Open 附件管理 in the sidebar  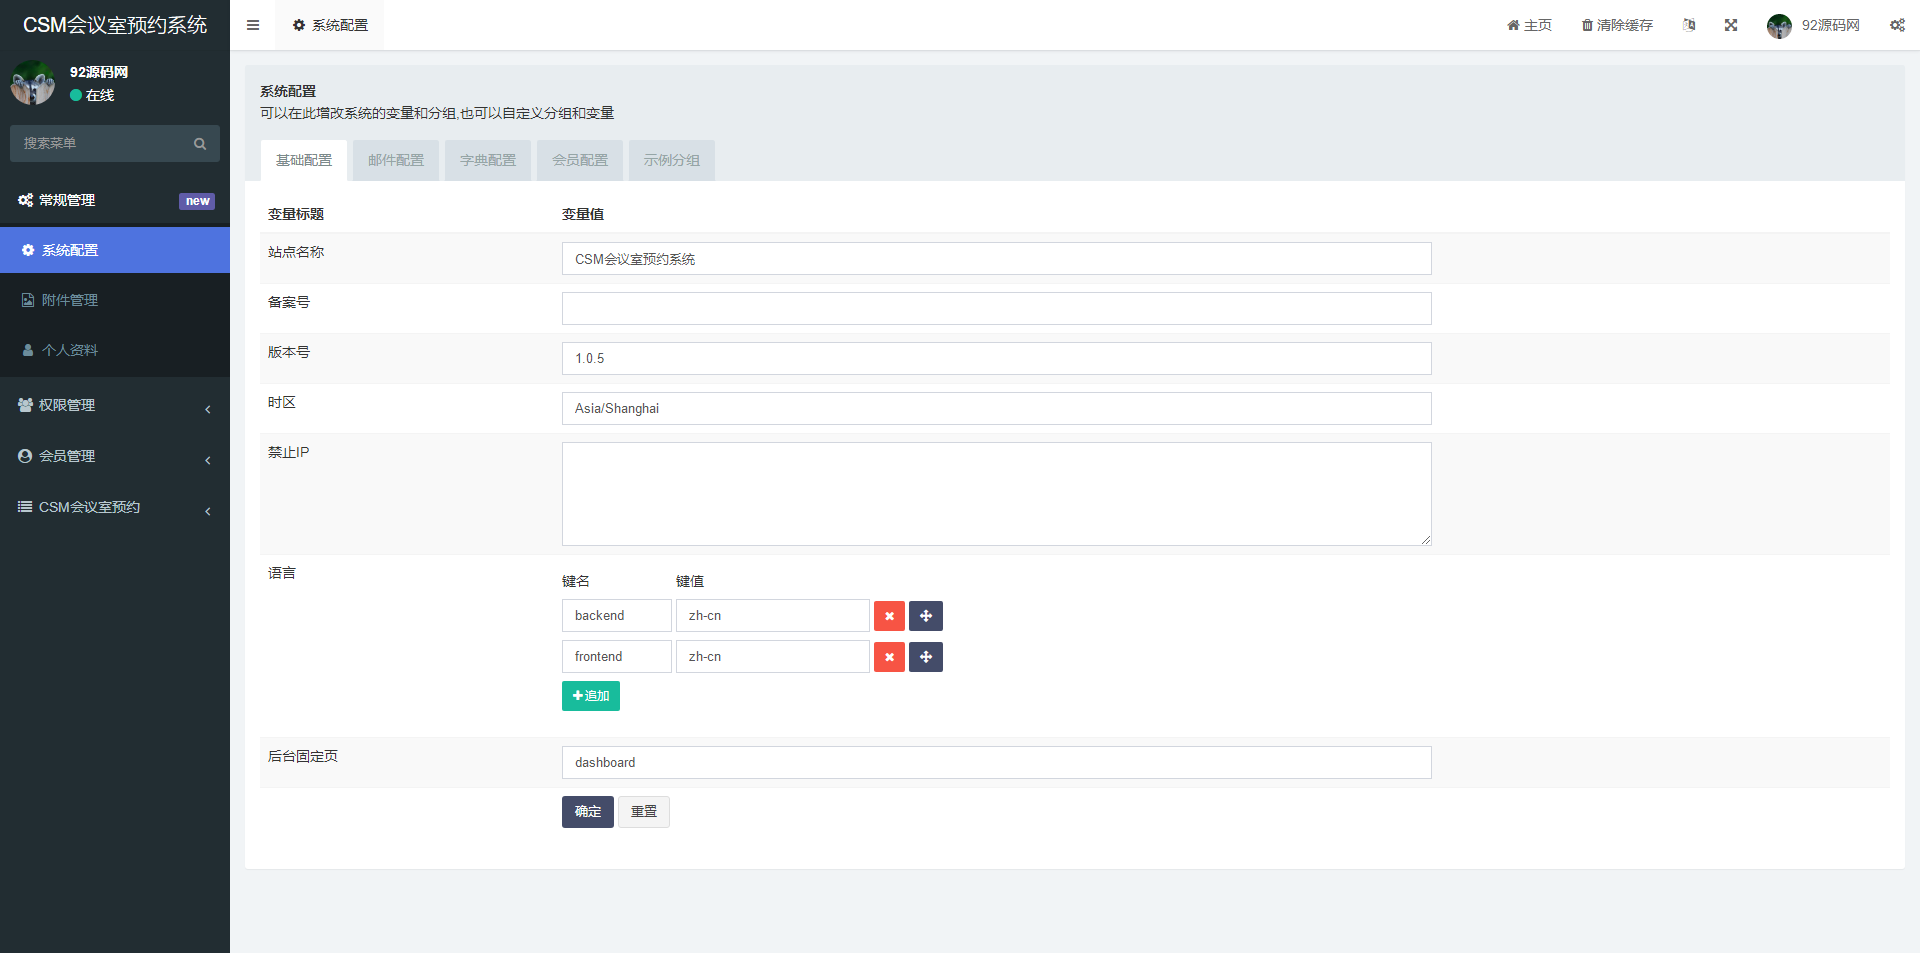(x=70, y=300)
